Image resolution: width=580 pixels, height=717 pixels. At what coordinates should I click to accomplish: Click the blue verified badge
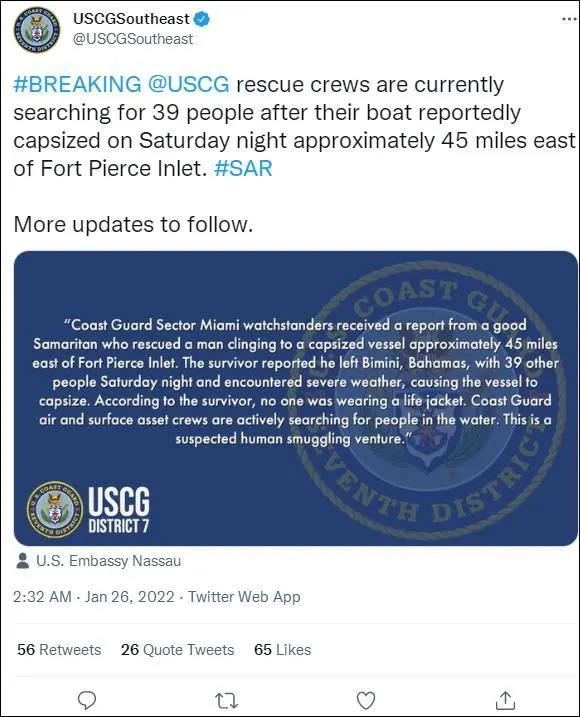point(202,19)
